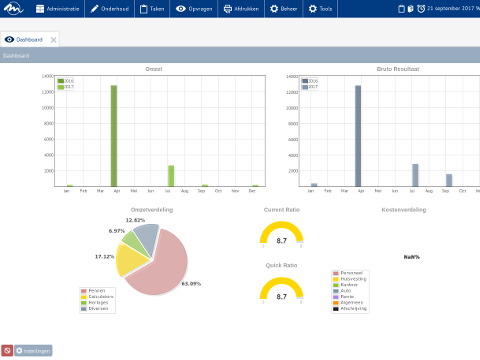This screenshot has height=360, width=480.
Task: Click the 2016 legend swatch in Omzet chart
Action: click(x=61, y=81)
